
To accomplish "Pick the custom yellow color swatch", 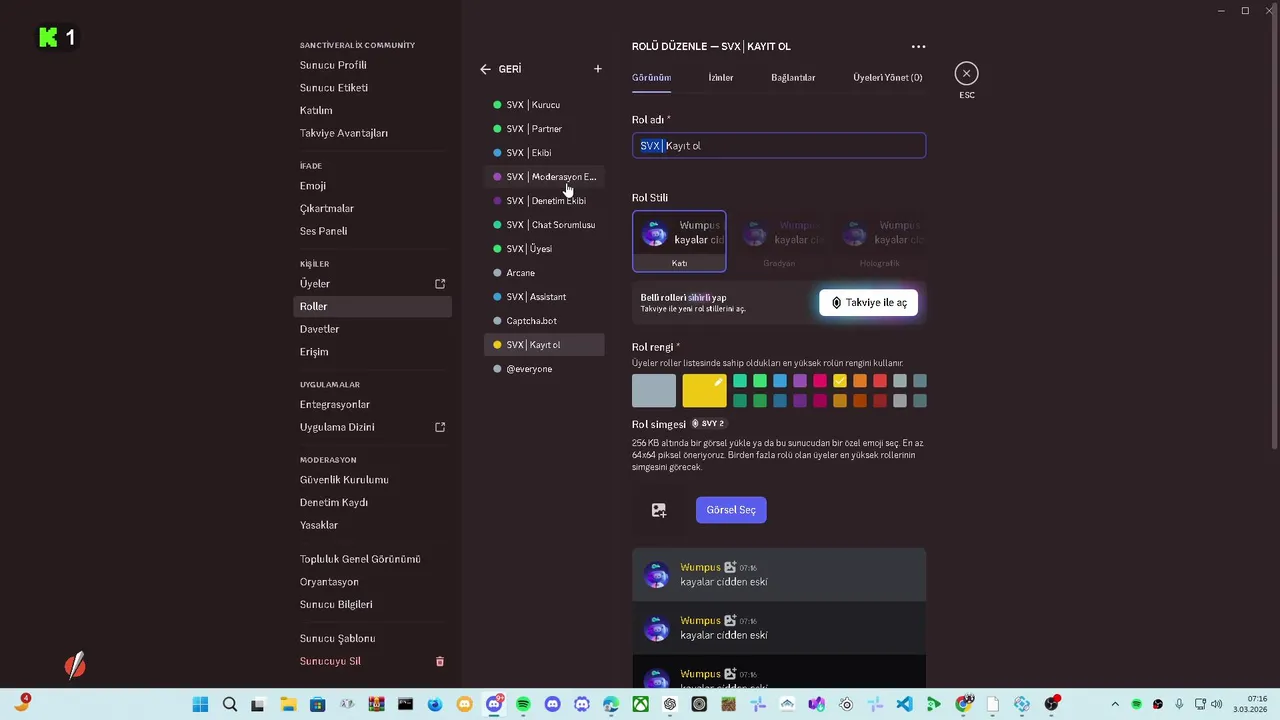I will (704, 391).
